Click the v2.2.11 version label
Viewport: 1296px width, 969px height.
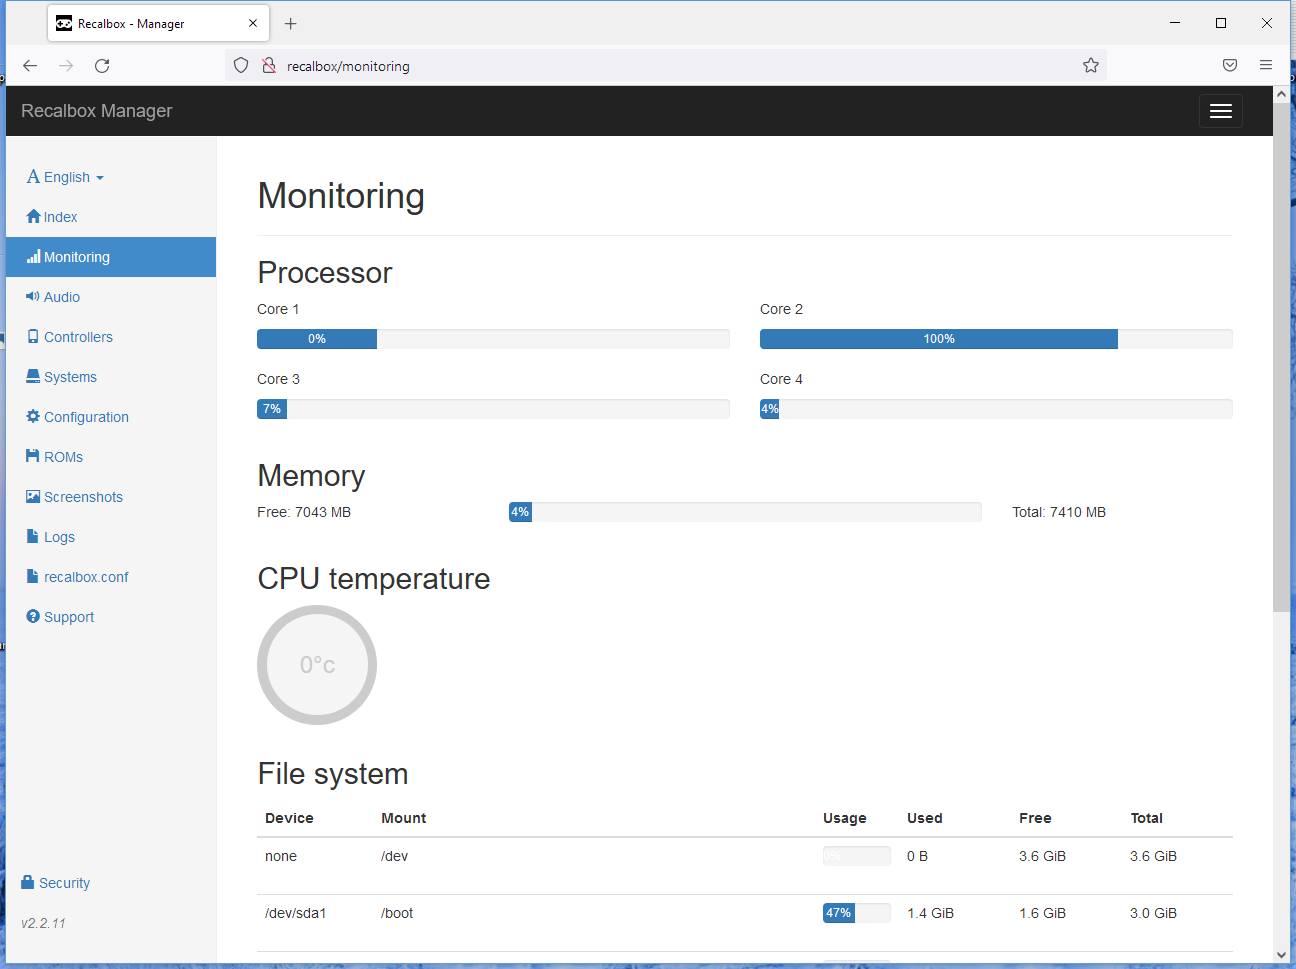click(43, 923)
